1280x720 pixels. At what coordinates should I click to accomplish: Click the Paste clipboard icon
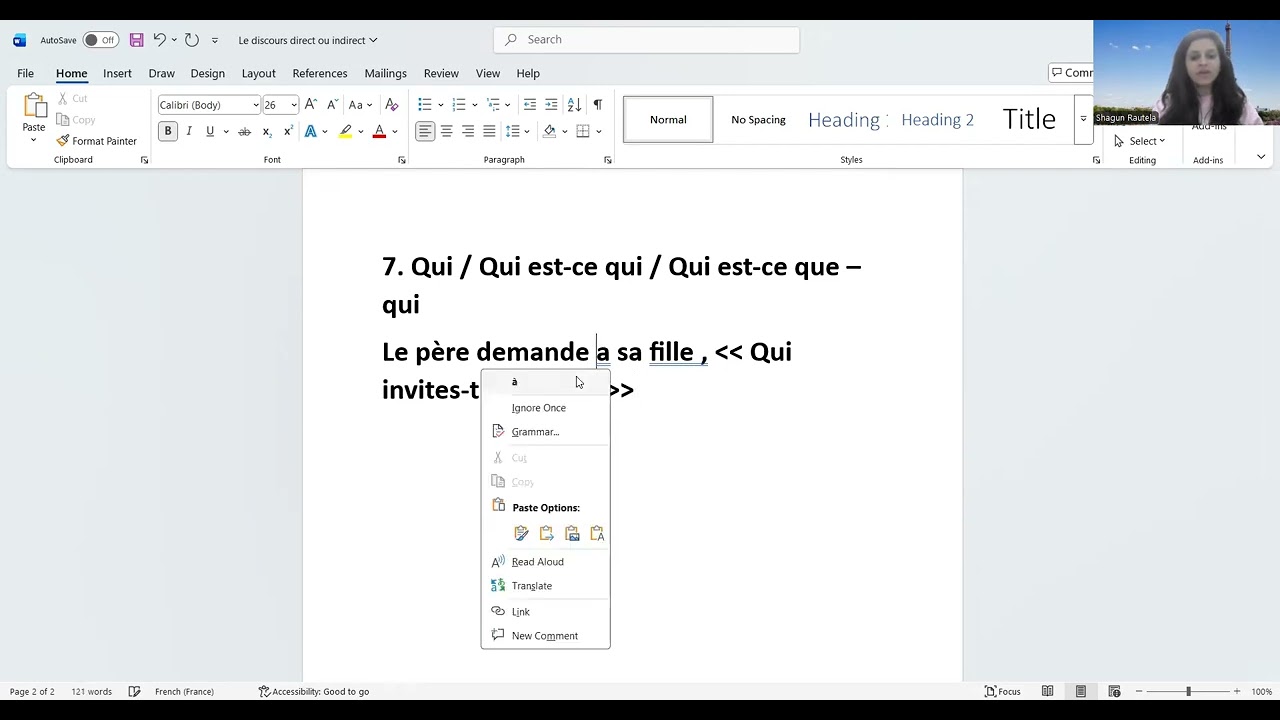coord(34,106)
